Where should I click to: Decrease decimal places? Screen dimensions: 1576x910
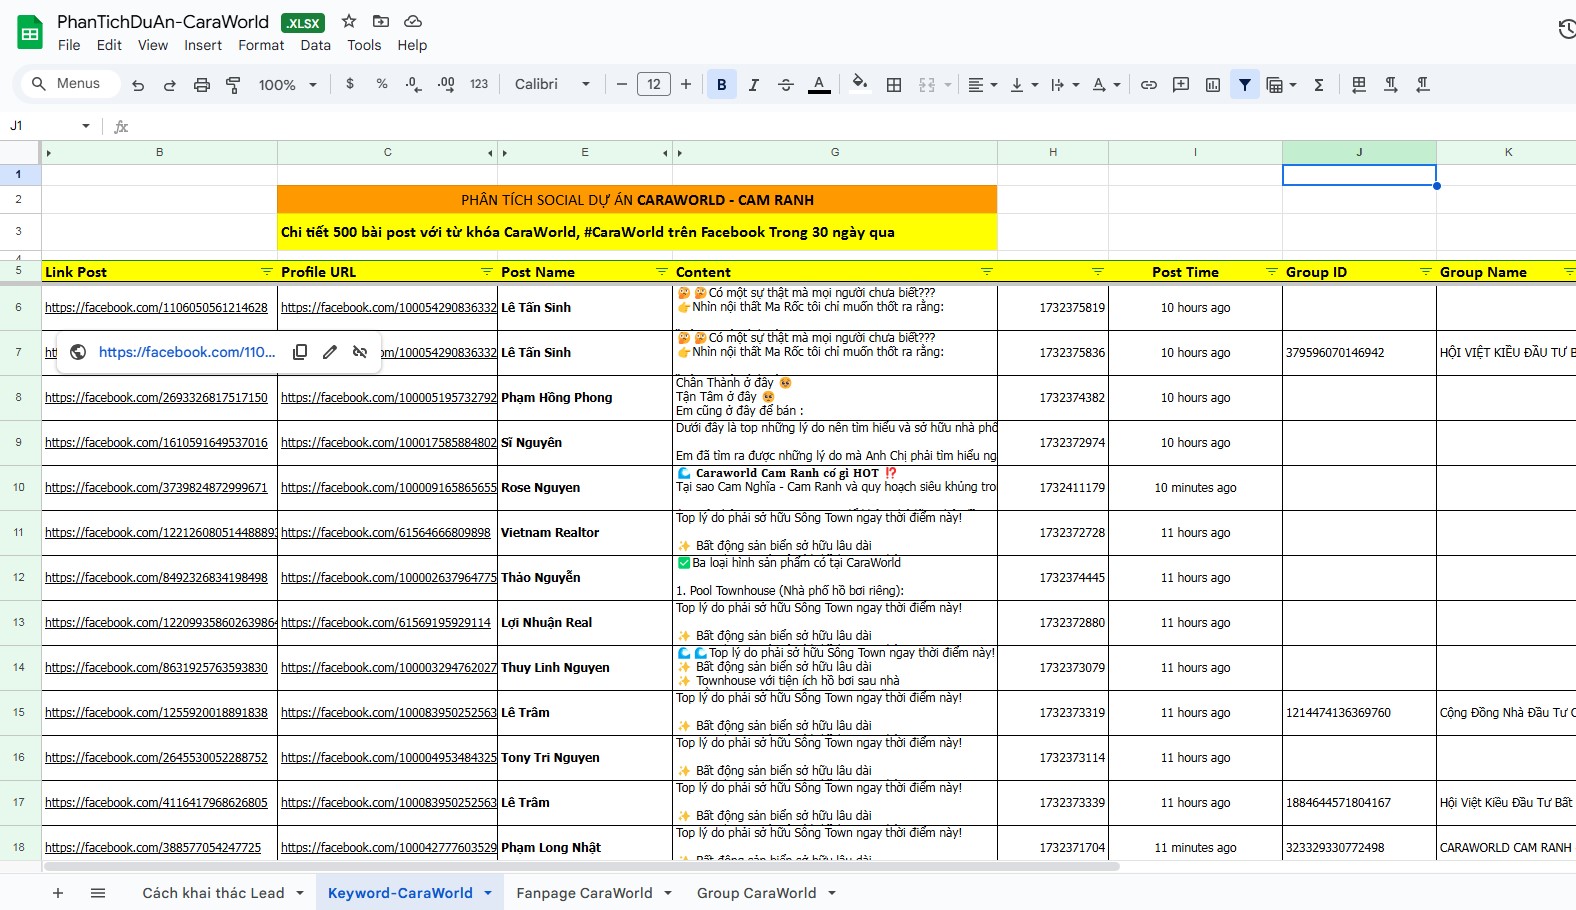[413, 84]
